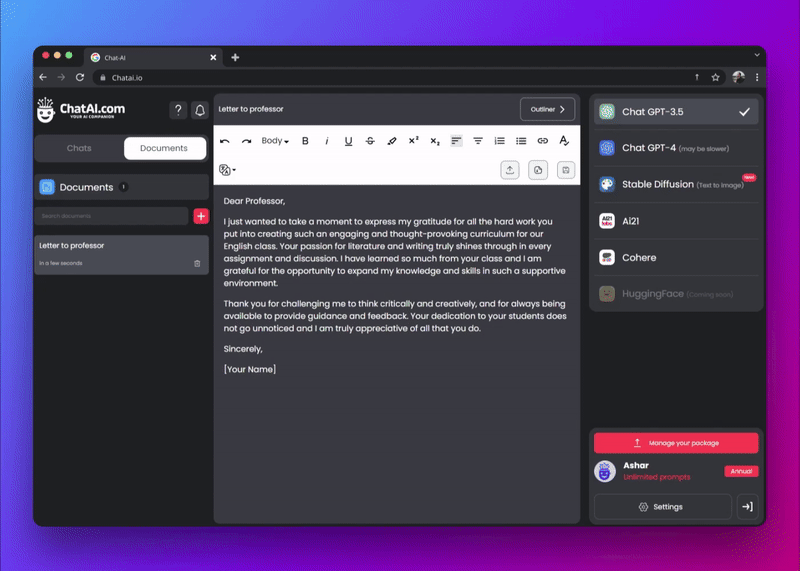Add a new document with the red plus
800x571 pixels.
point(201,216)
